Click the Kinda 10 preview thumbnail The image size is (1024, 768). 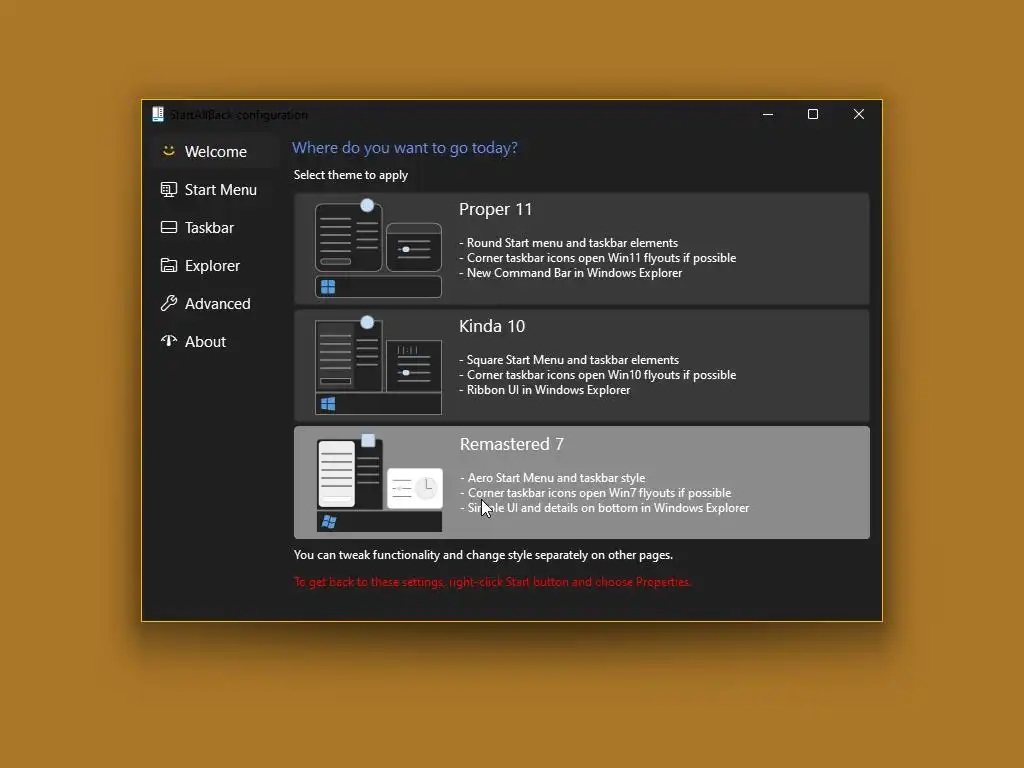[378, 366]
